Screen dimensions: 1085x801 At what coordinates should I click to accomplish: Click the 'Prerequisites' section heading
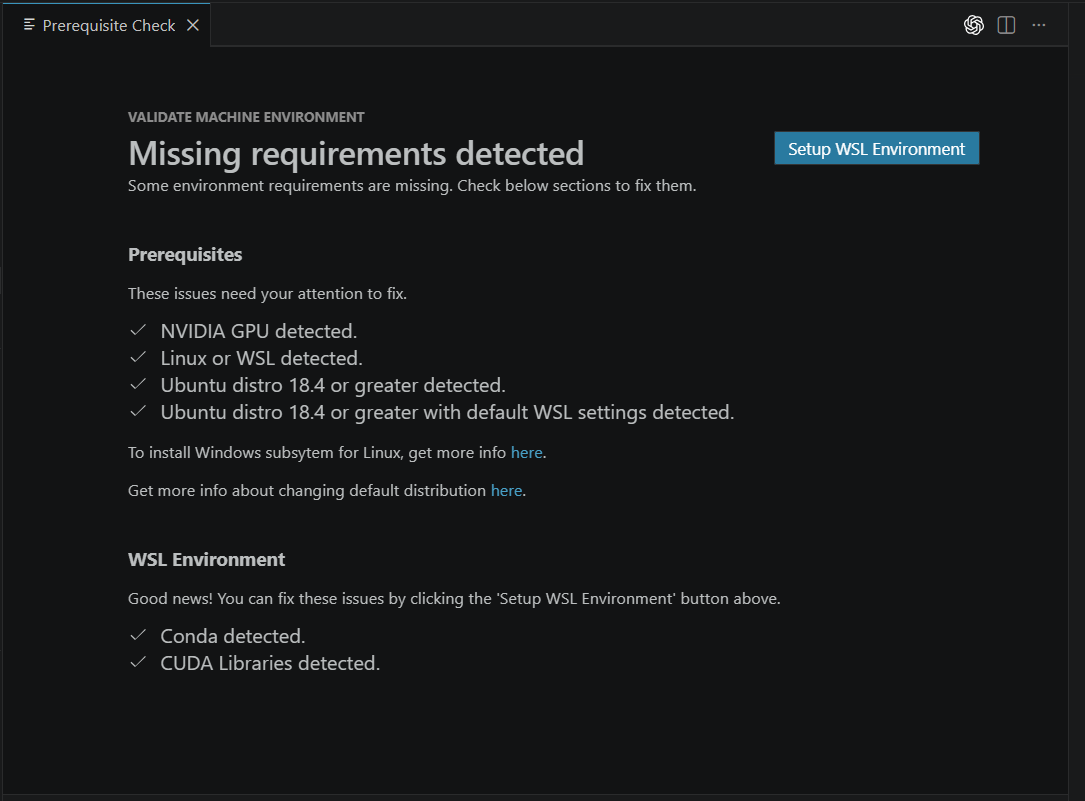click(x=185, y=255)
